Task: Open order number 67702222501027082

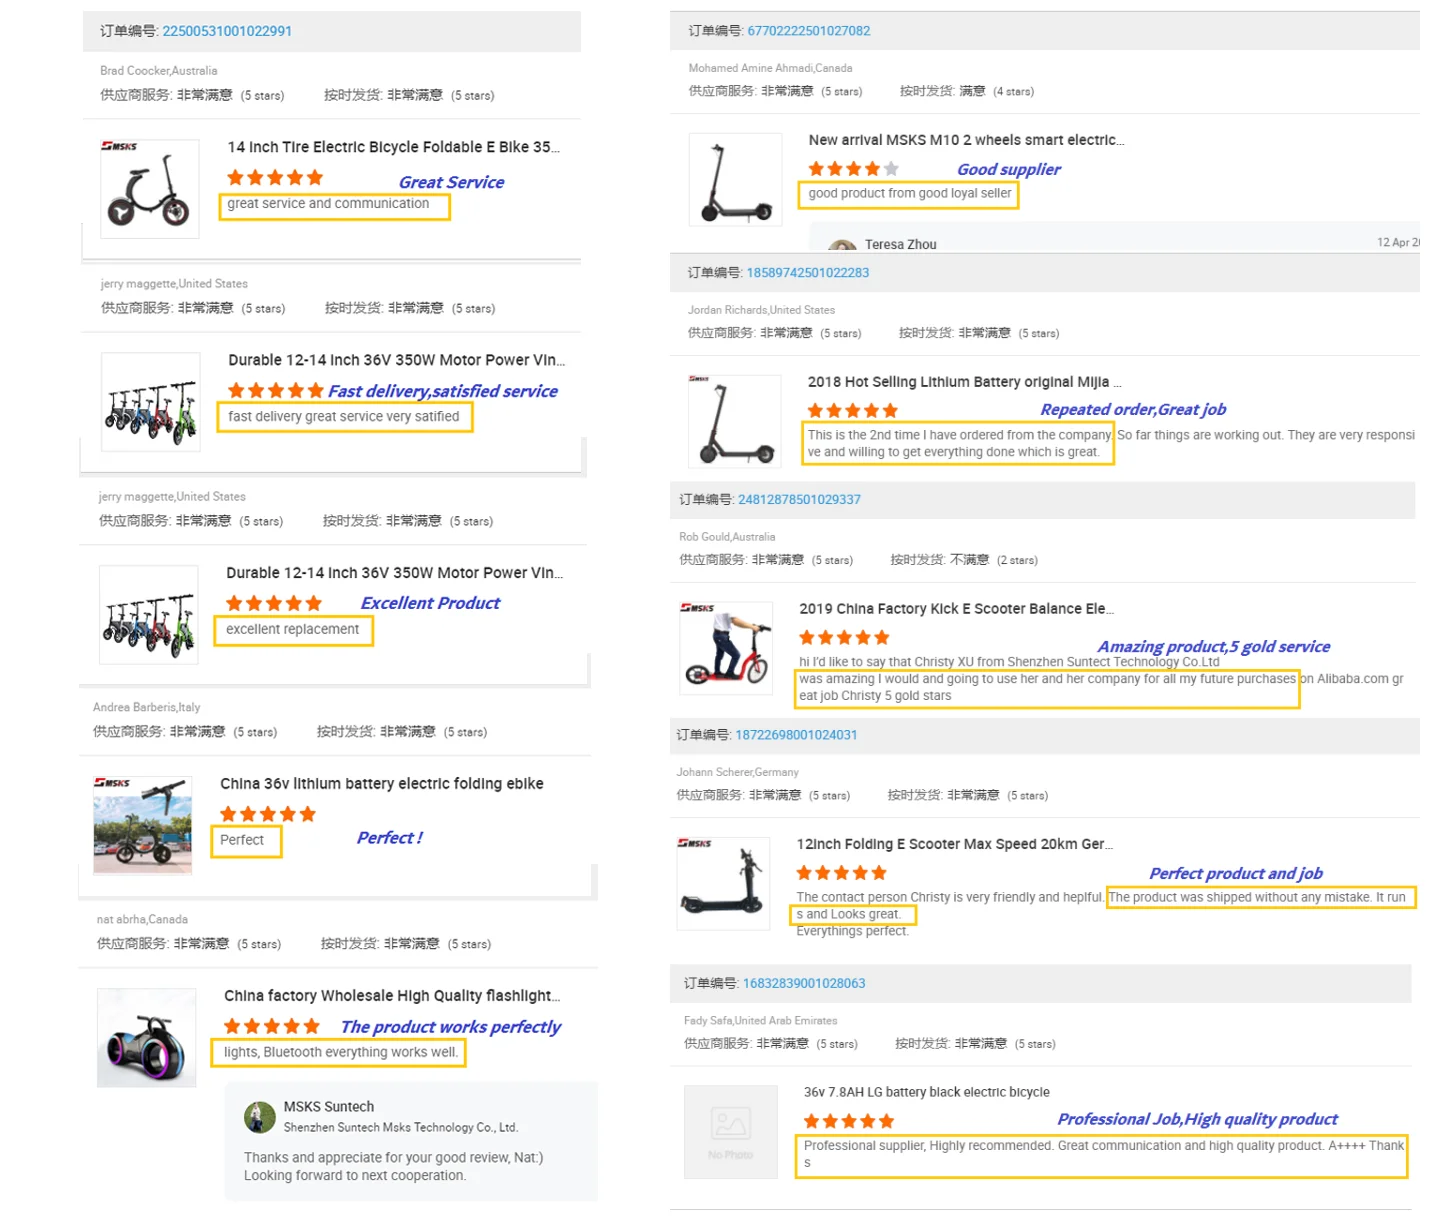Action: tap(809, 30)
